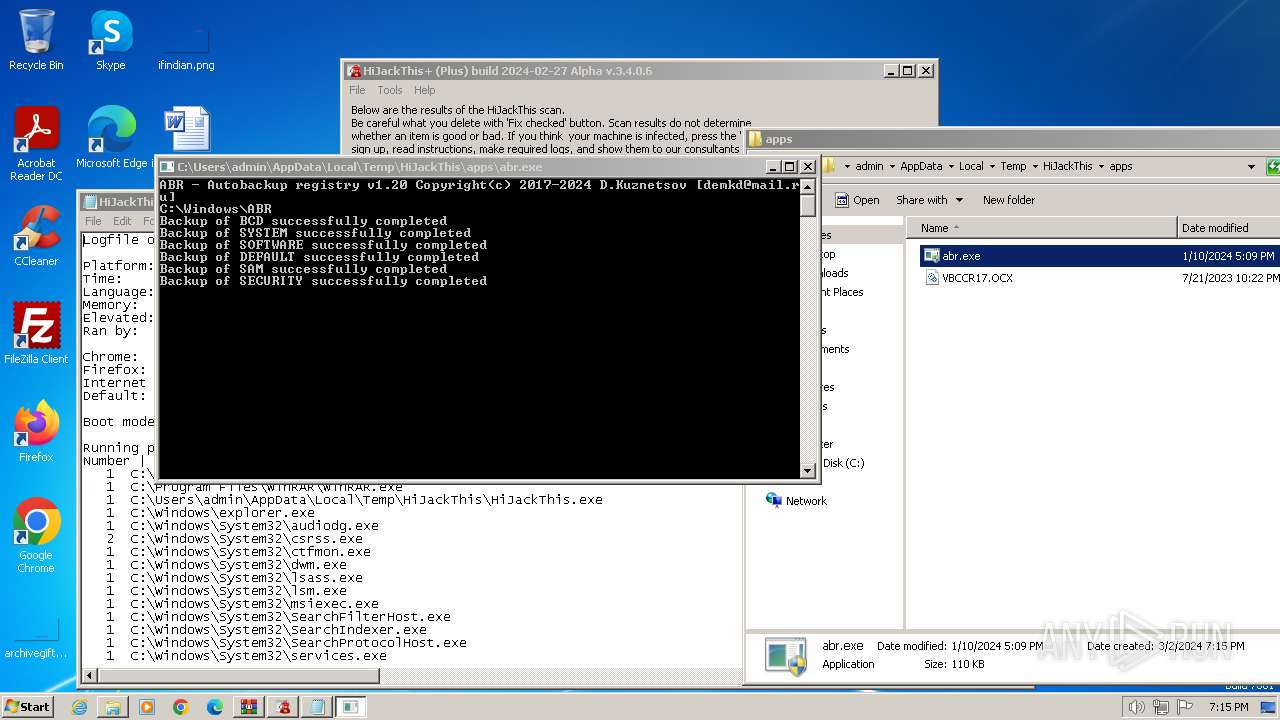This screenshot has height=720, width=1280.
Task: Select abr.exe in file list
Action: (1099, 256)
